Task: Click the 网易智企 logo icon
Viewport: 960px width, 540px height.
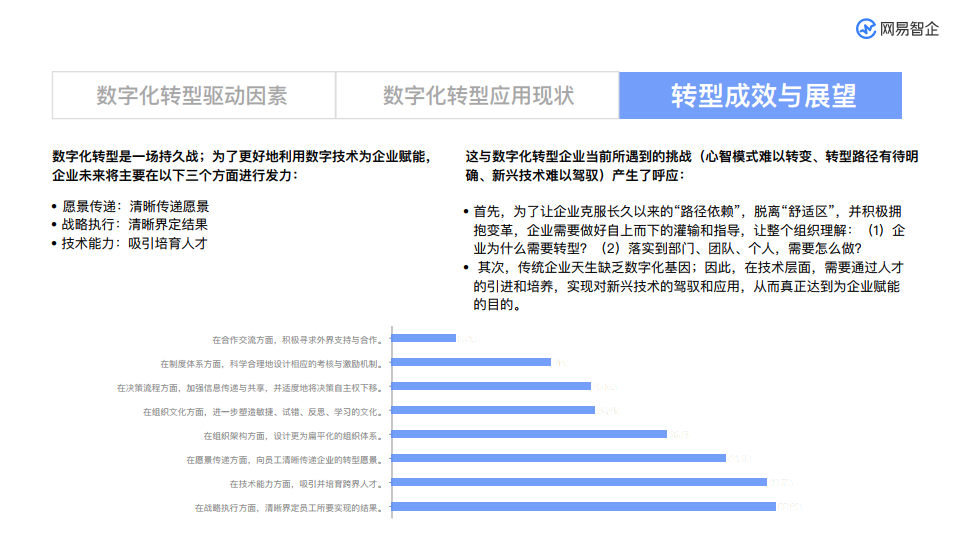Action: (866, 29)
